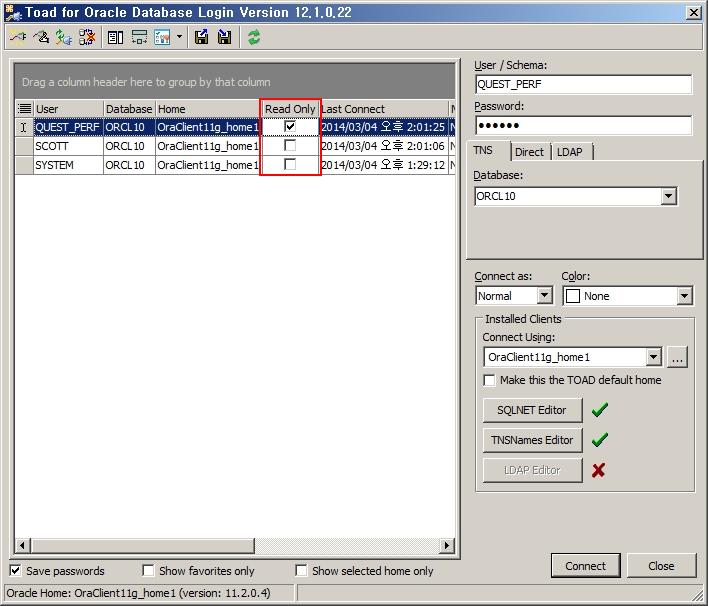The width and height of the screenshot is (708, 606).
Task: Close the login window with X
Action: pos(693,13)
